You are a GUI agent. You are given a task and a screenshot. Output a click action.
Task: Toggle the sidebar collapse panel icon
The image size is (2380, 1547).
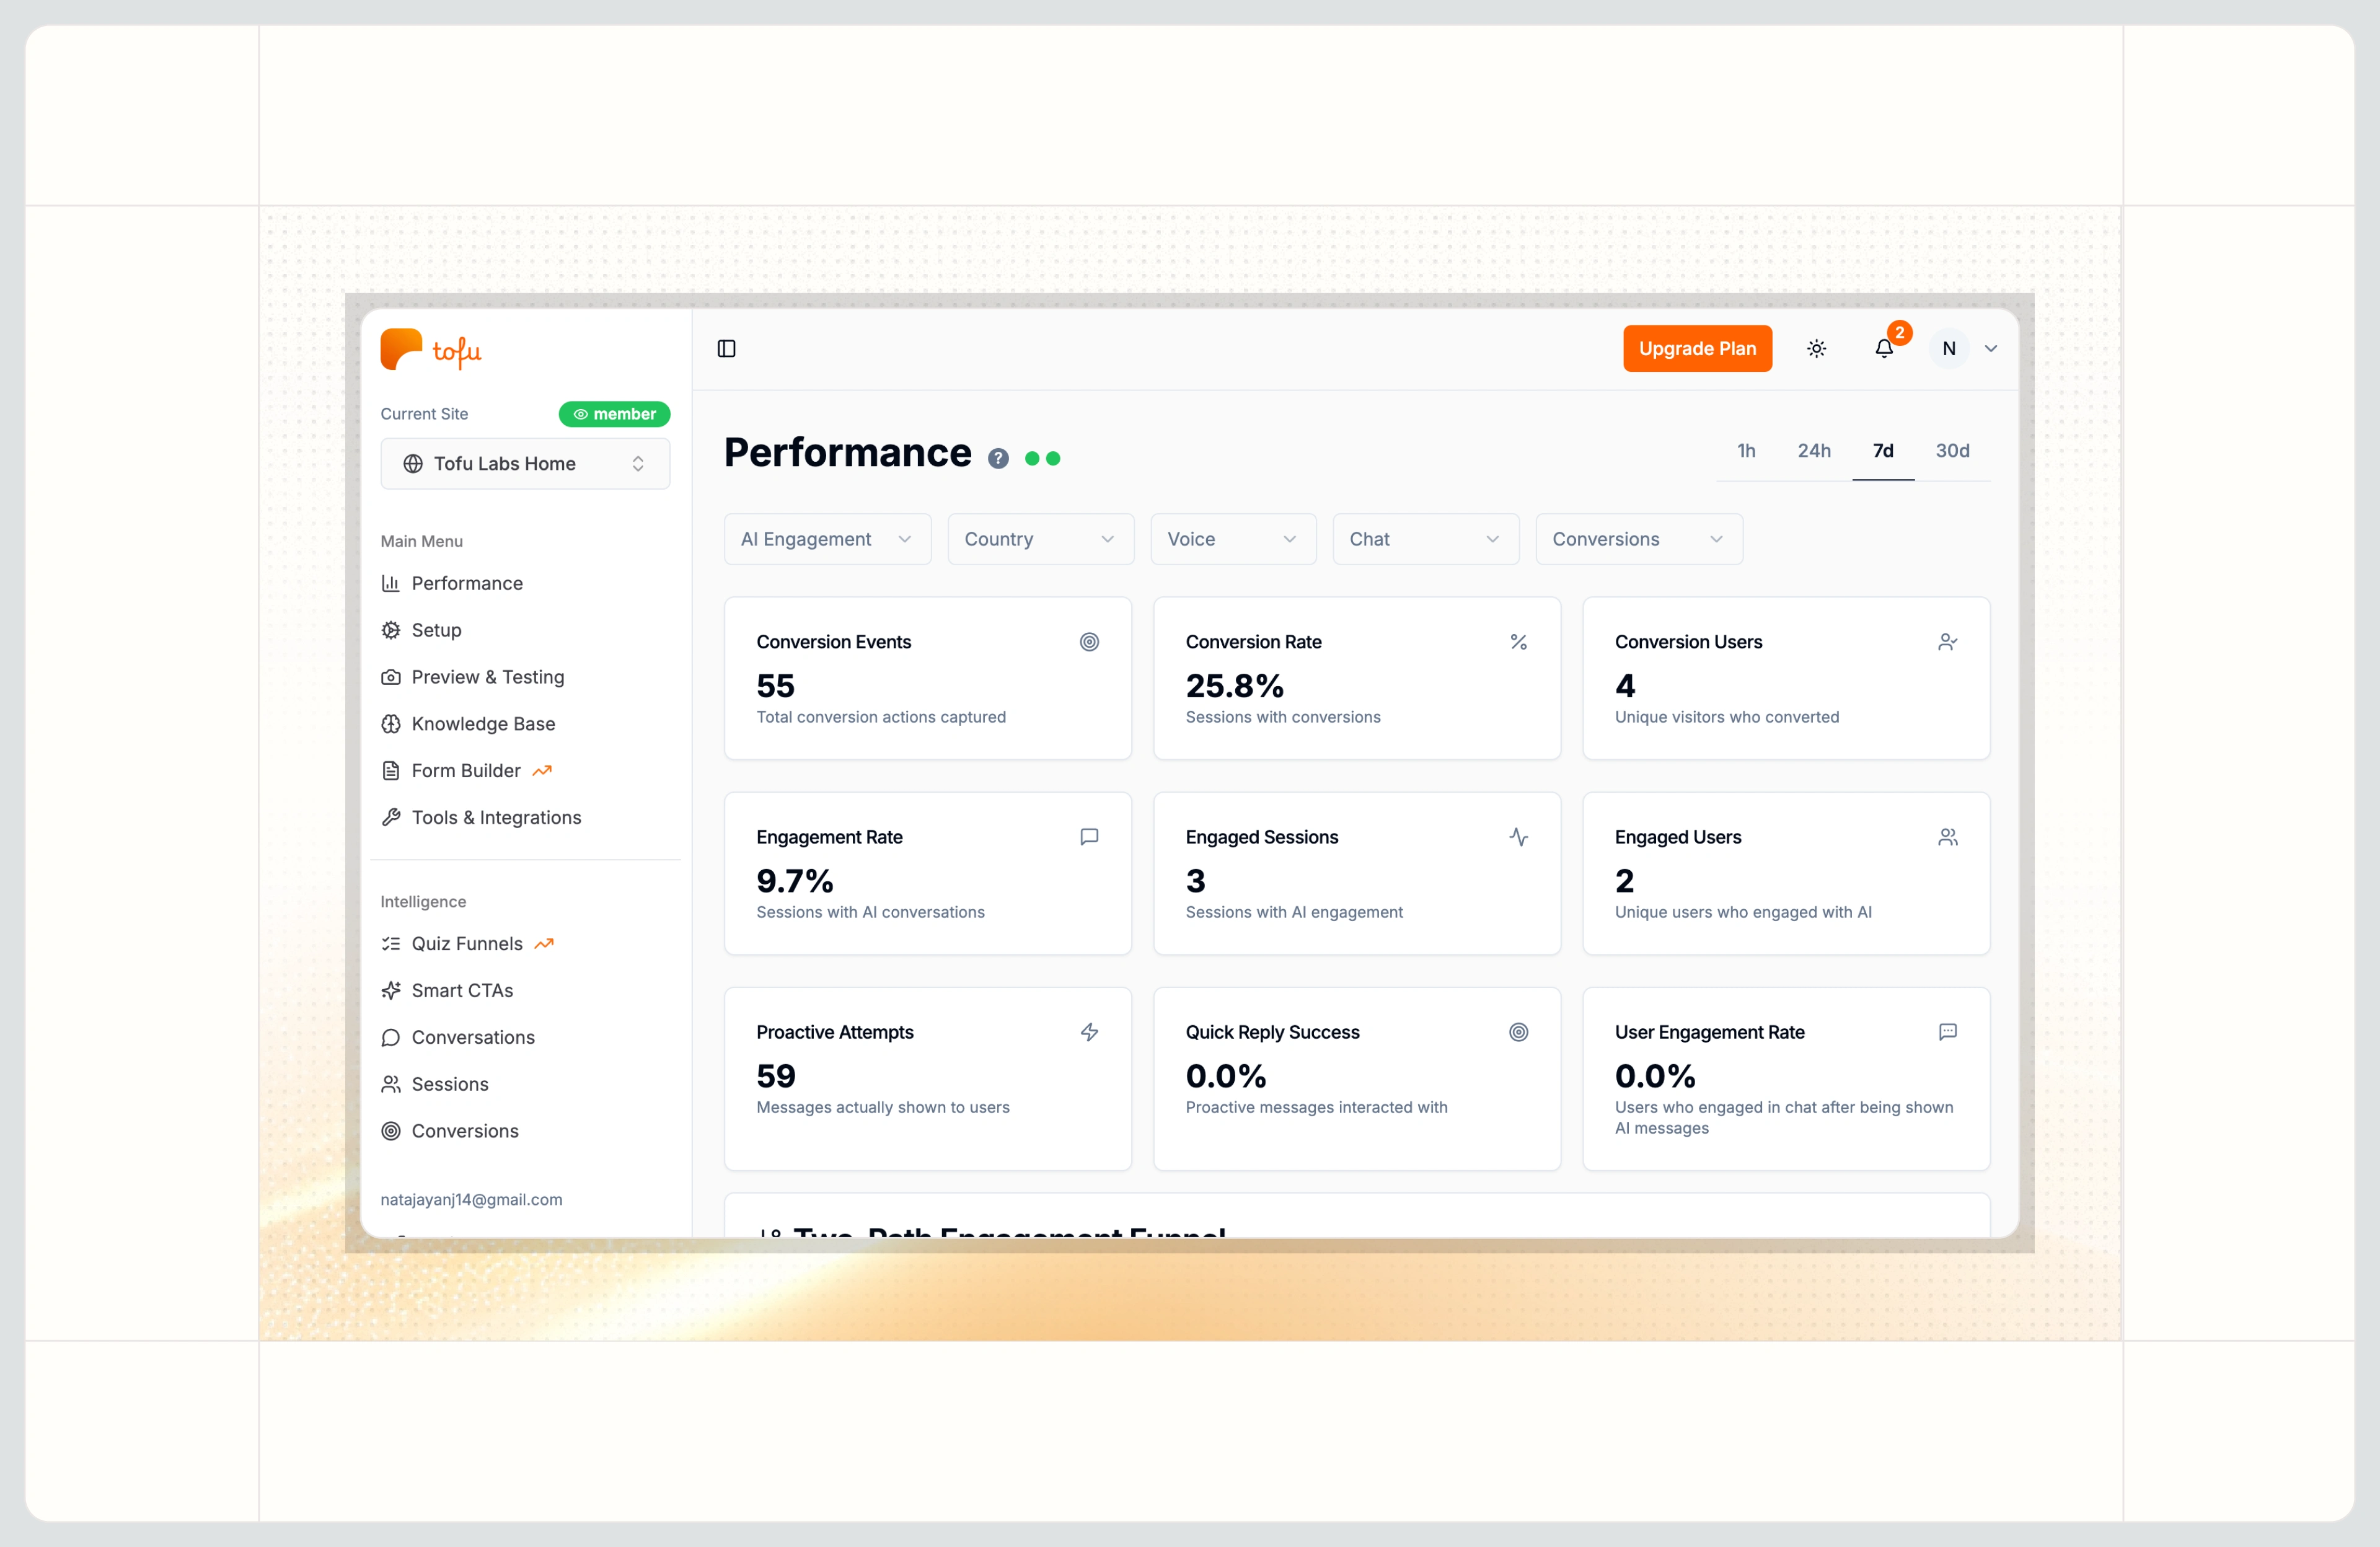[727, 348]
